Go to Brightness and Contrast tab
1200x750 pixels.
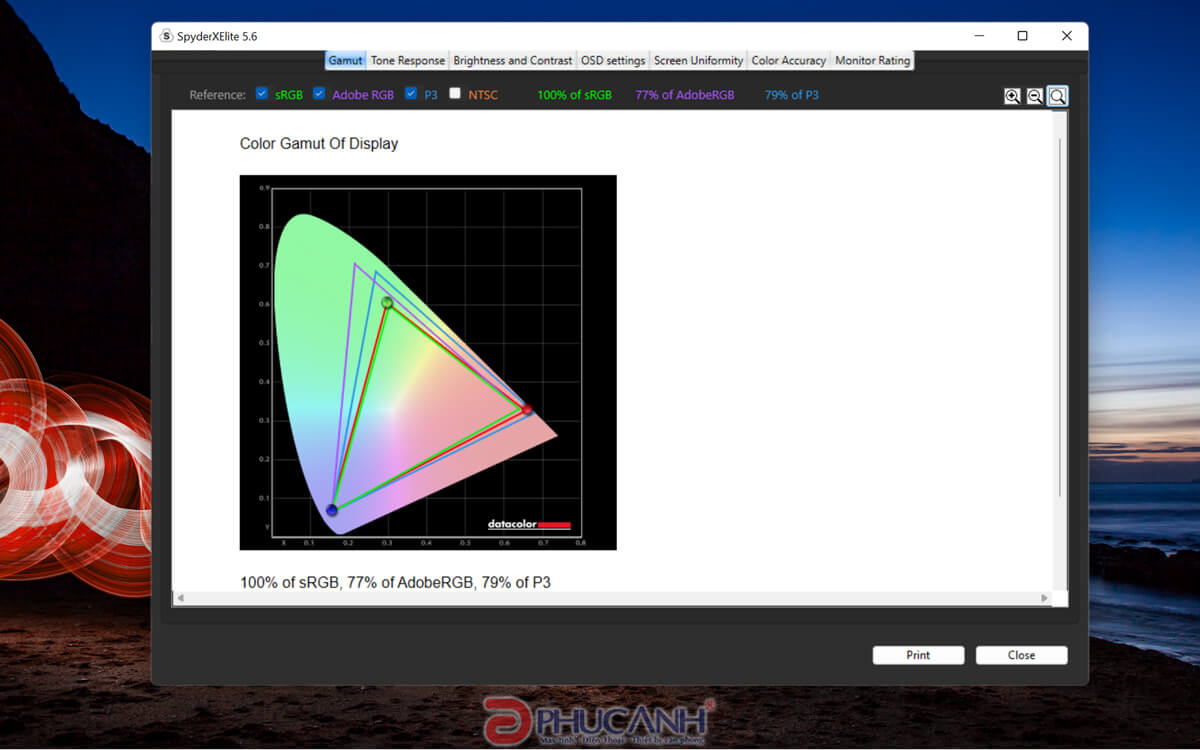coord(513,60)
